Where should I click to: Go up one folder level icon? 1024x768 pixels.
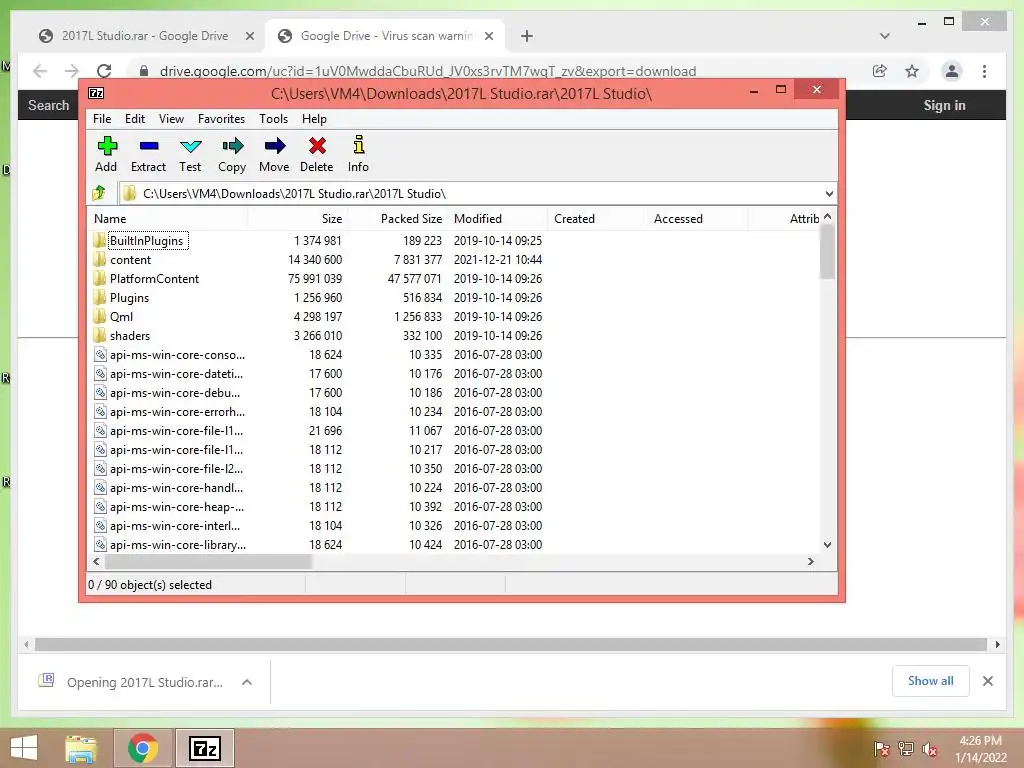tap(99, 193)
